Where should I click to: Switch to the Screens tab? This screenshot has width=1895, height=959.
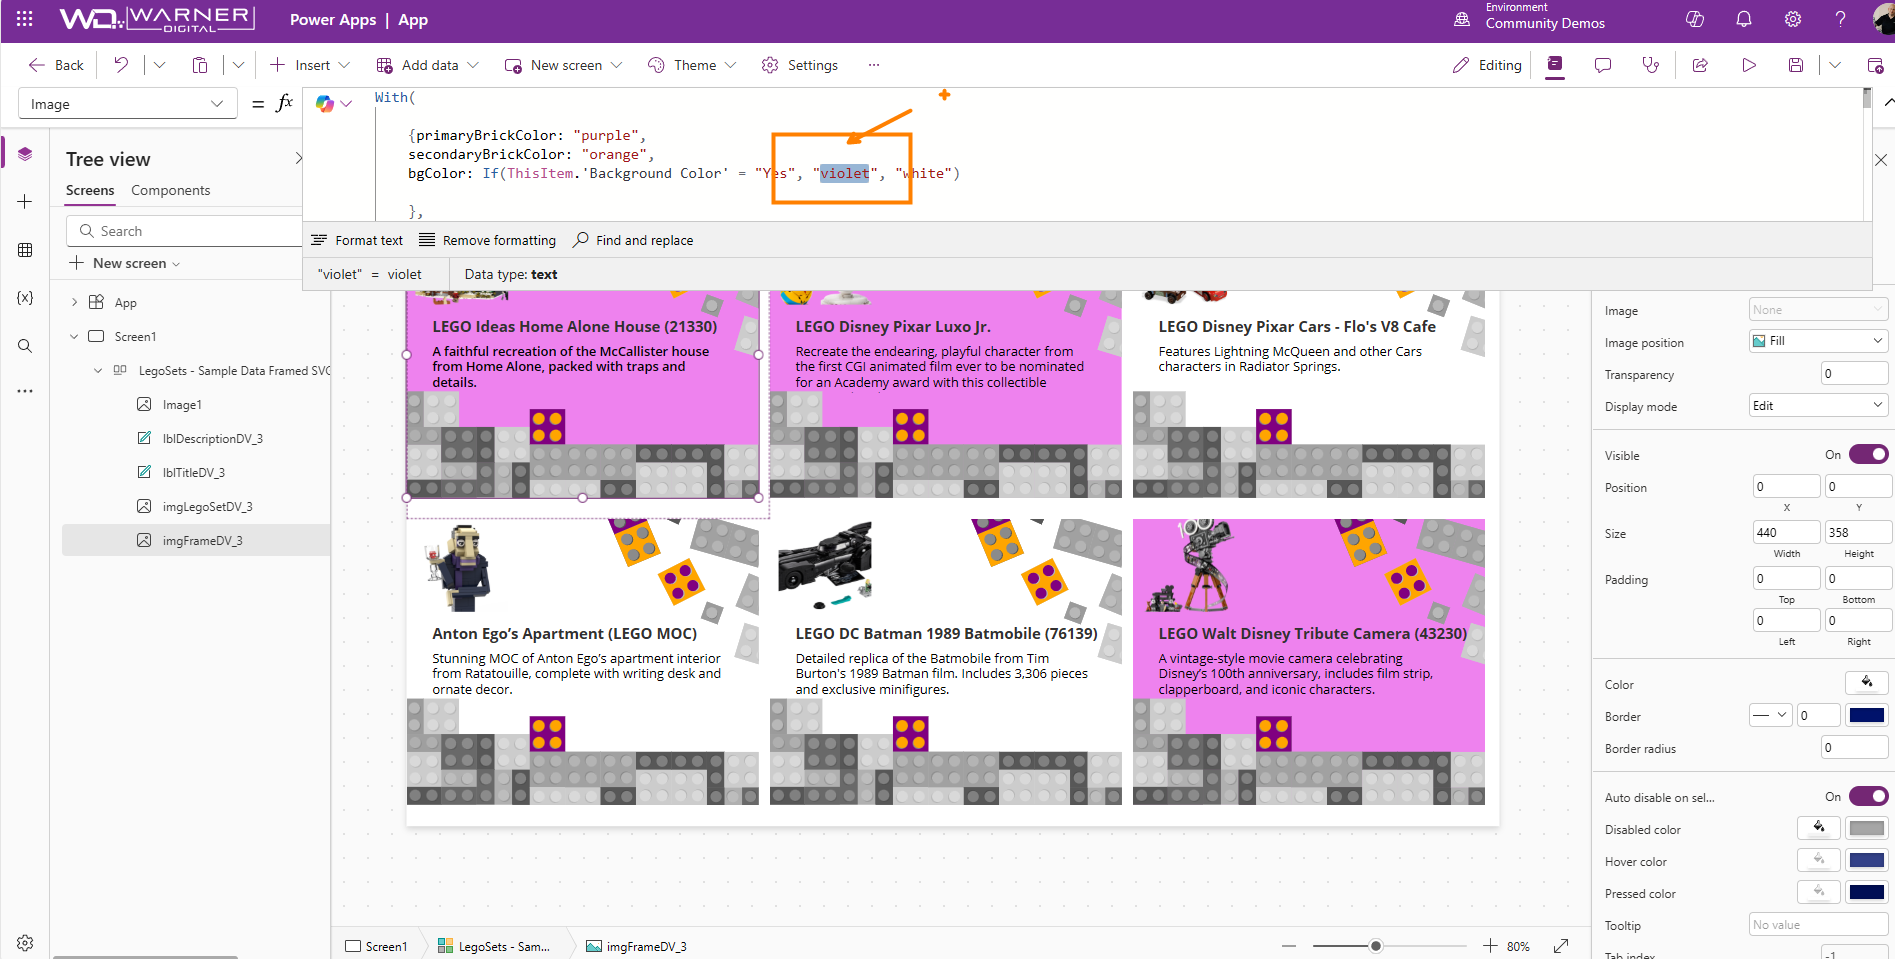tap(90, 190)
